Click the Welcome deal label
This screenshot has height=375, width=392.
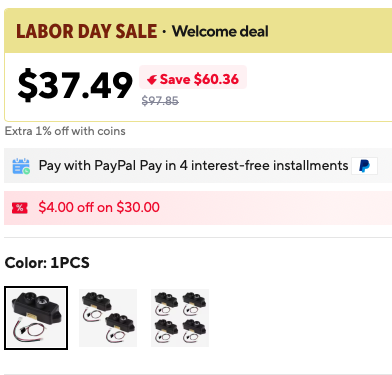click(220, 31)
